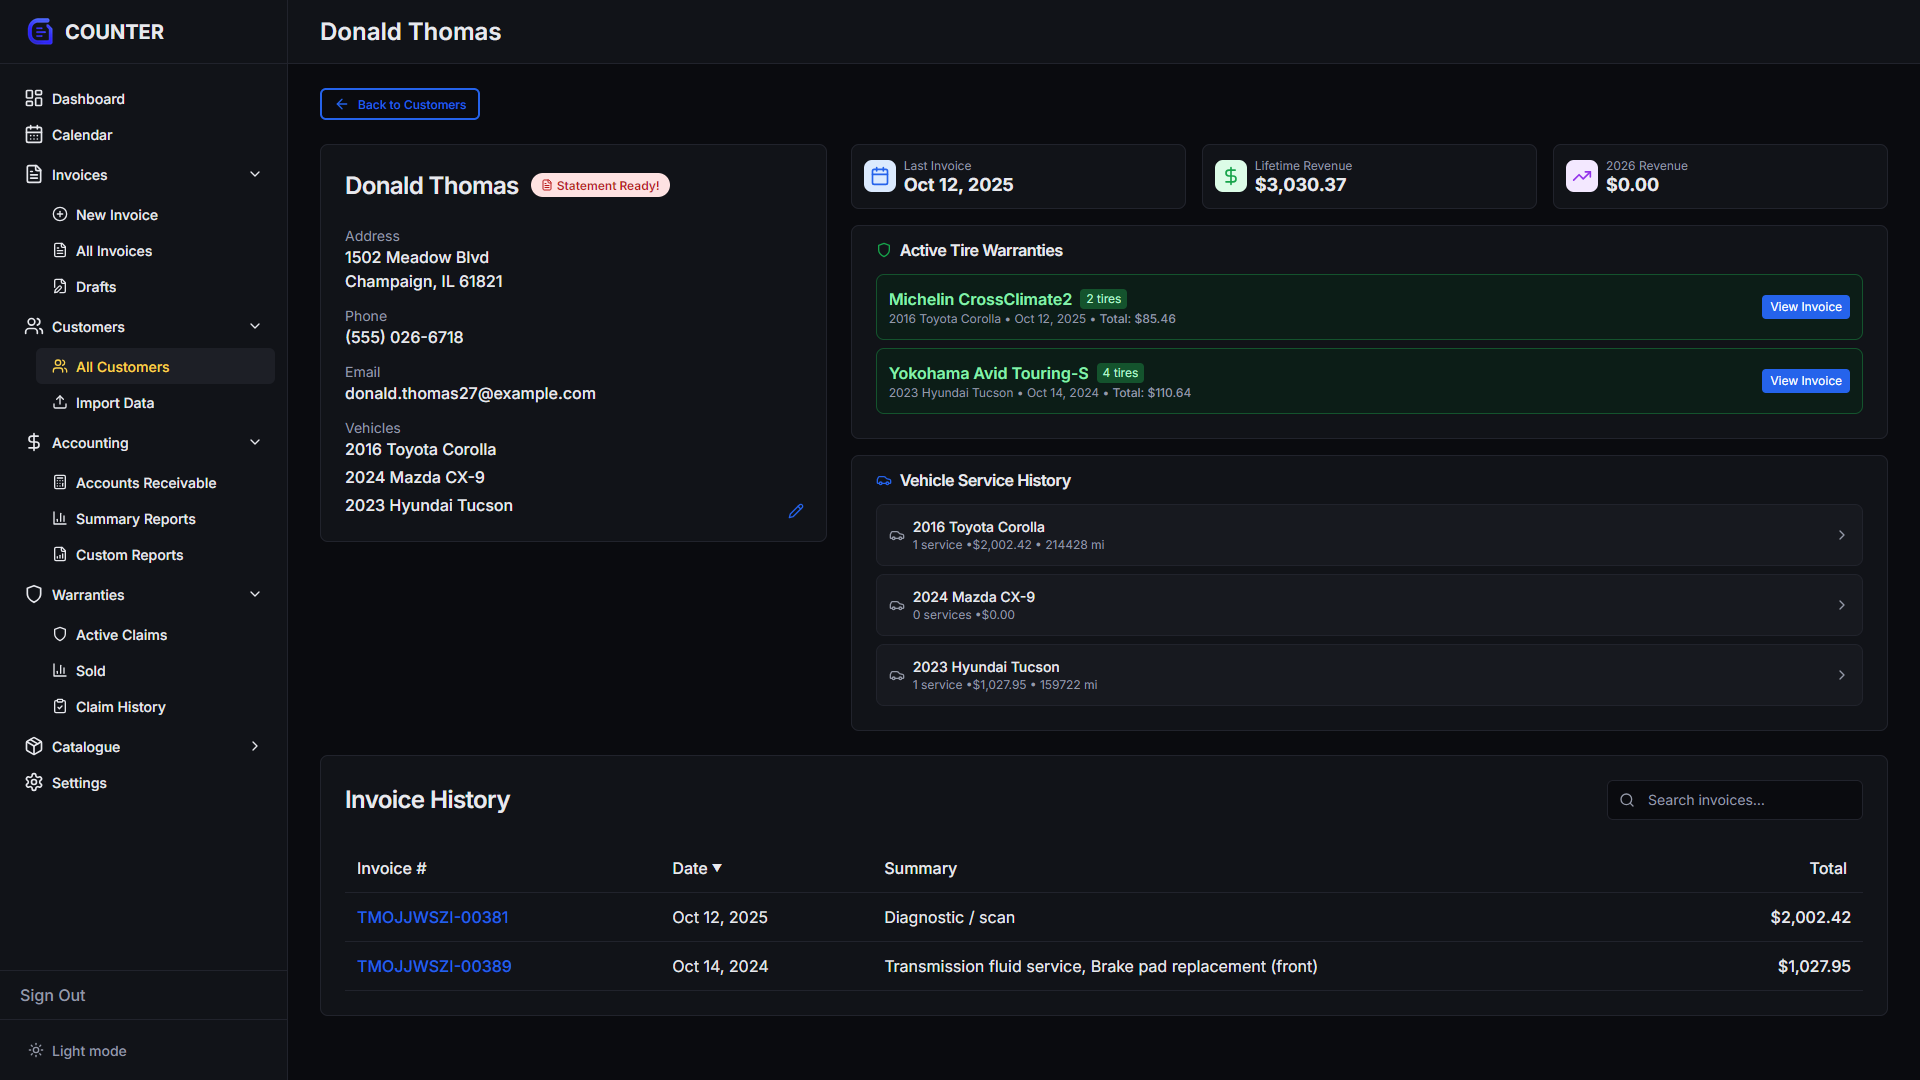Click the Invoices document icon
The width and height of the screenshot is (1920, 1080).
(34, 174)
